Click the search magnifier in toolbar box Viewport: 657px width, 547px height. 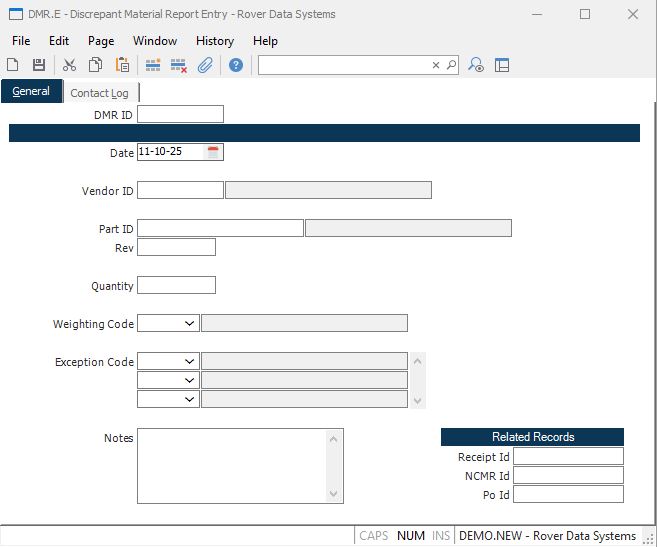(451, 65)
